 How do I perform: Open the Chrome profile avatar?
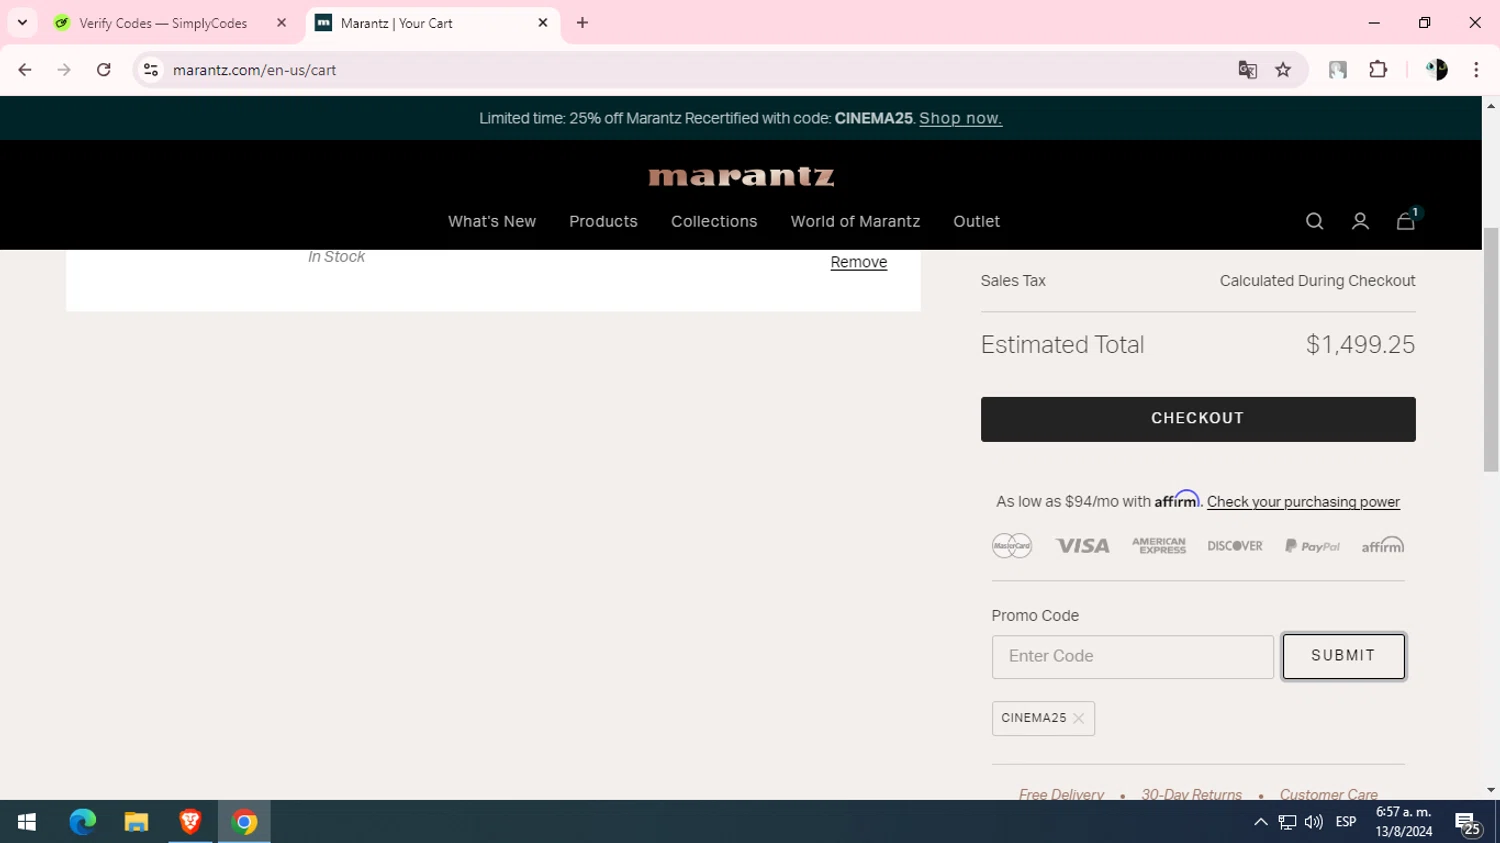pos(1436,70)
